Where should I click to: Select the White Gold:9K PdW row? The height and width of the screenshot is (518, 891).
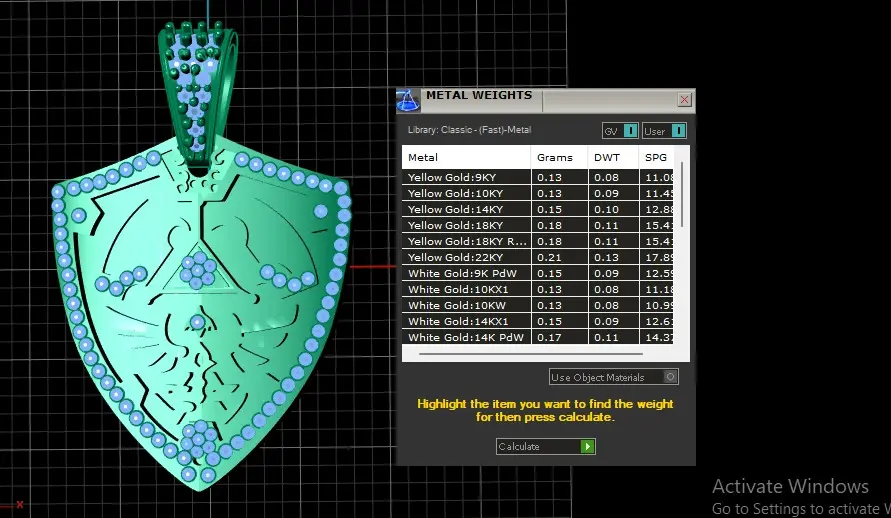click(x=538, y=273)
